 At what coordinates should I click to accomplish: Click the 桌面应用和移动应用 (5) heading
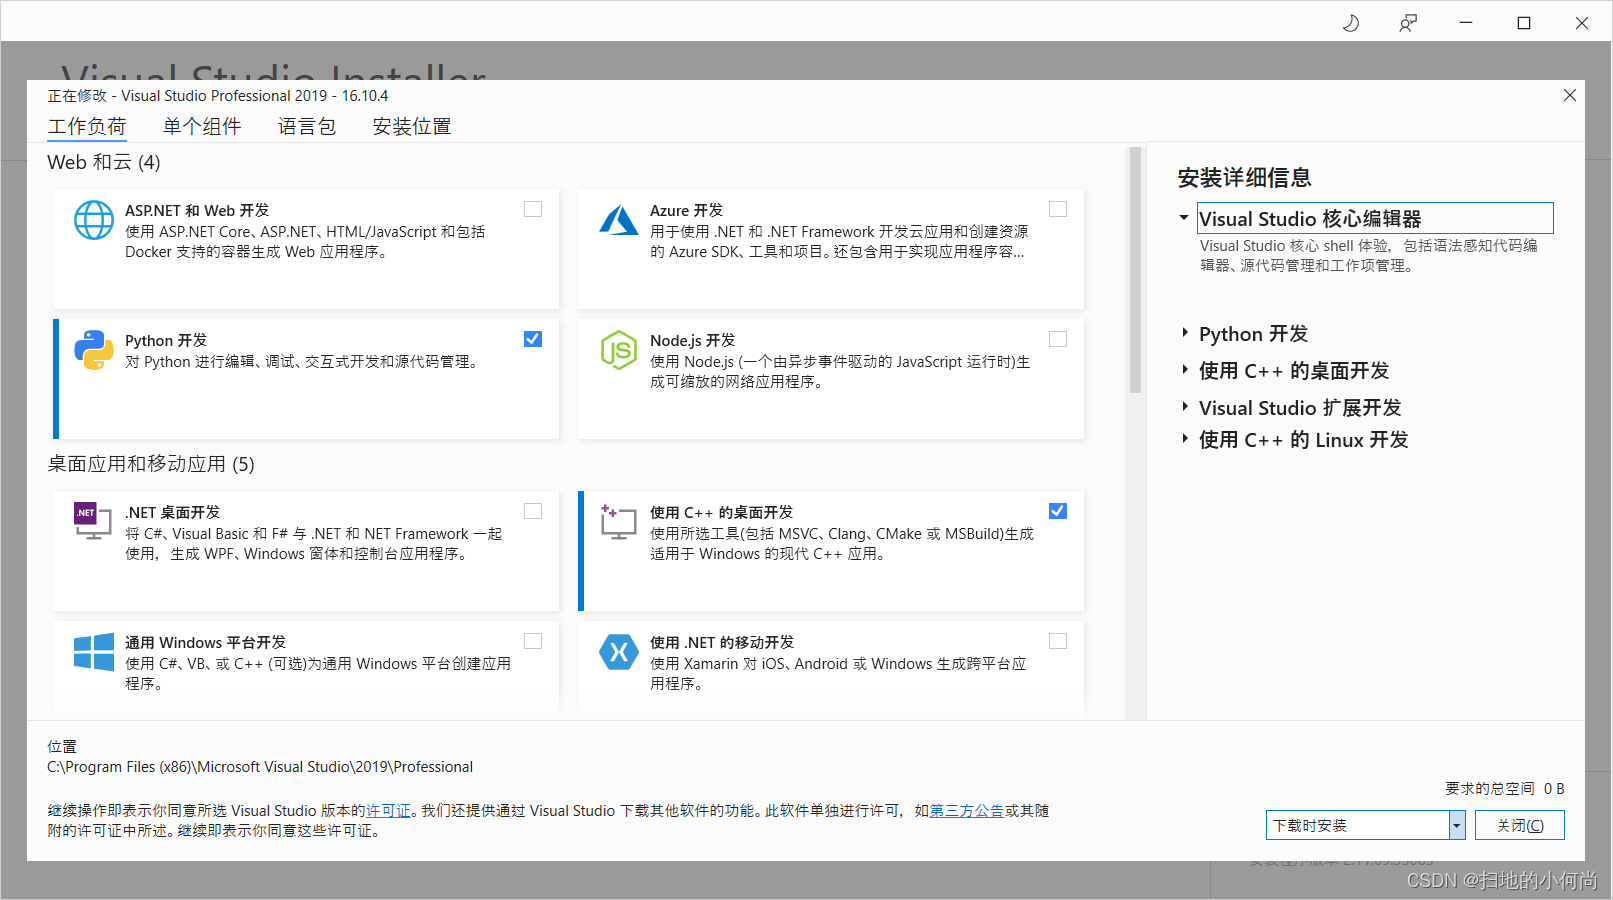coord(151,464)
